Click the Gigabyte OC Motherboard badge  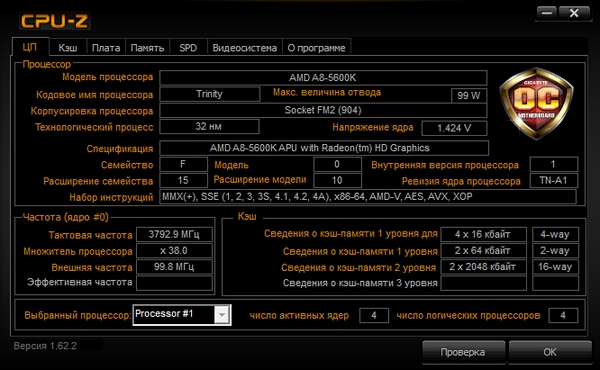536,103
